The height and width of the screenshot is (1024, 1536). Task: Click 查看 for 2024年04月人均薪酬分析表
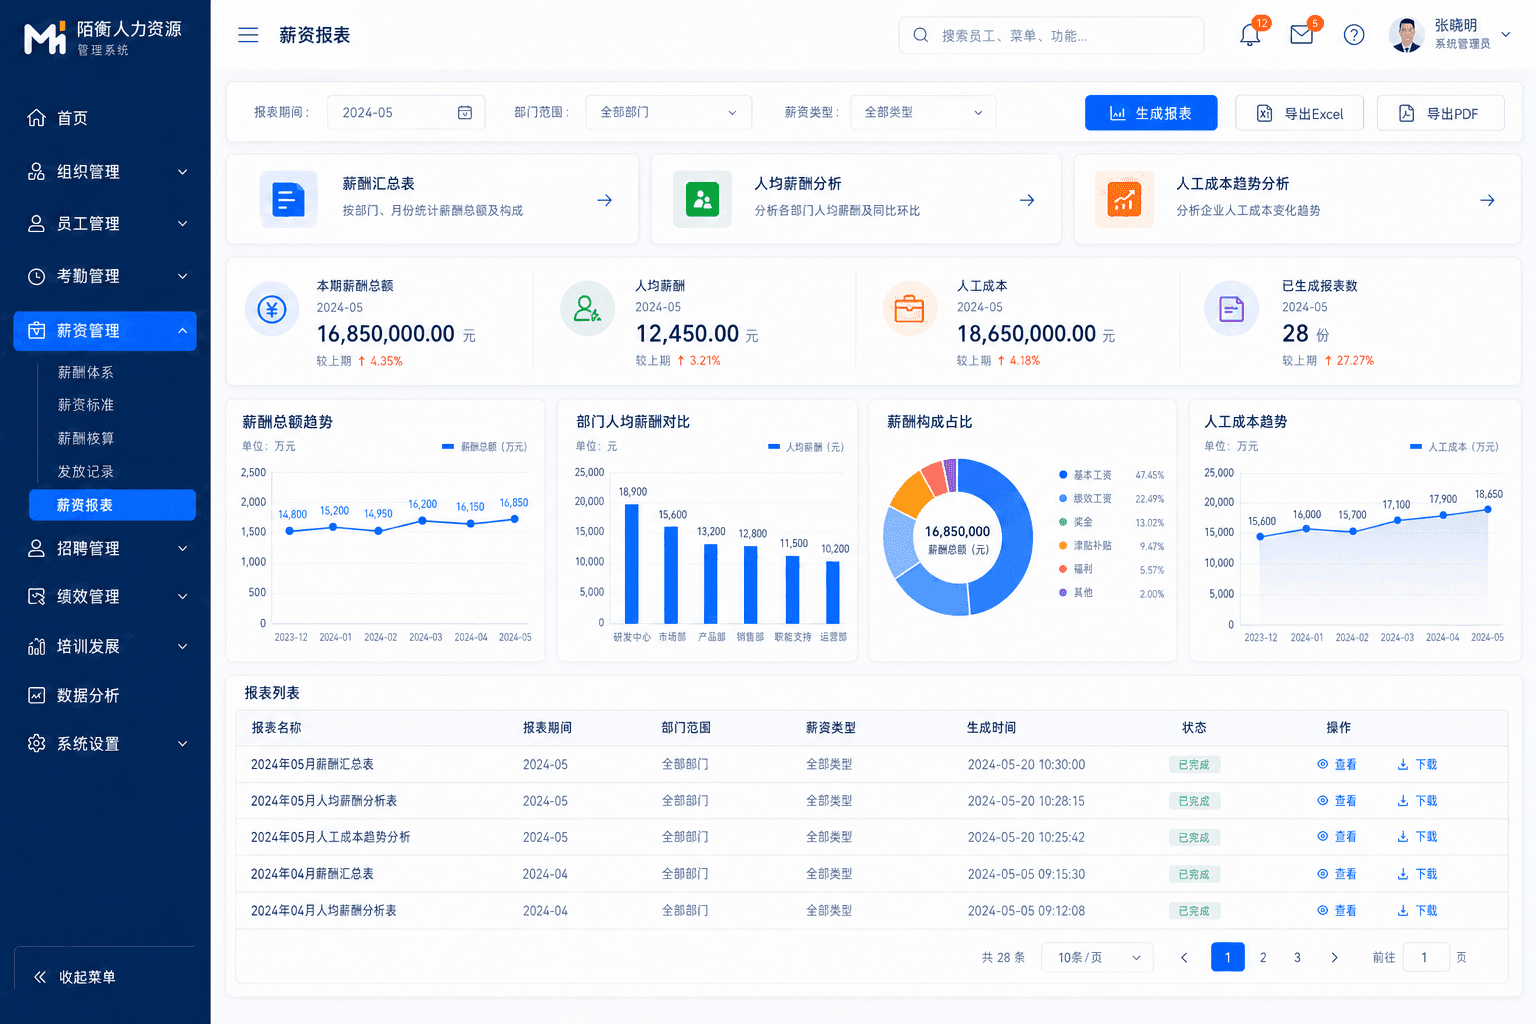point(1337,911)
